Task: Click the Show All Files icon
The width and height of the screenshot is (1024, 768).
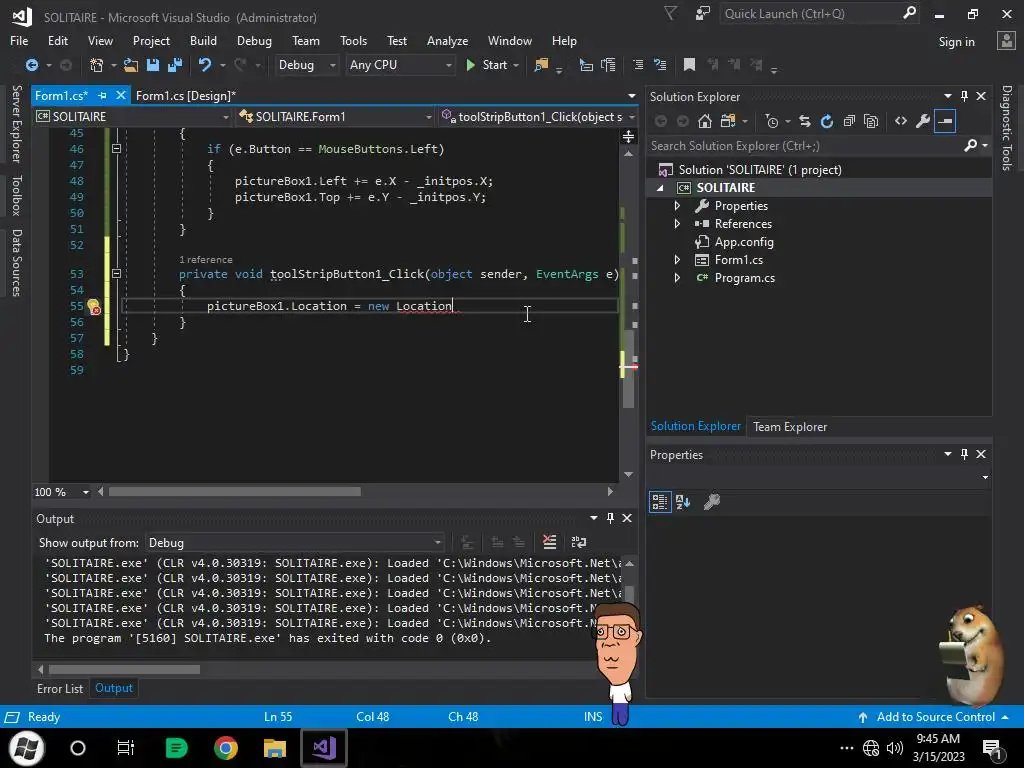Action: pyautogui.click(x=871, y=121)
